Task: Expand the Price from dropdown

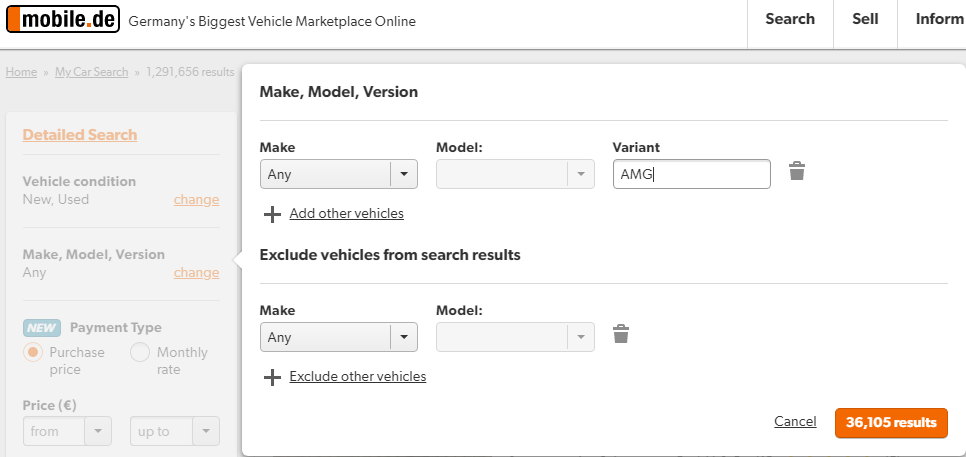Action: pyautogui.click(x=66, y=431)
